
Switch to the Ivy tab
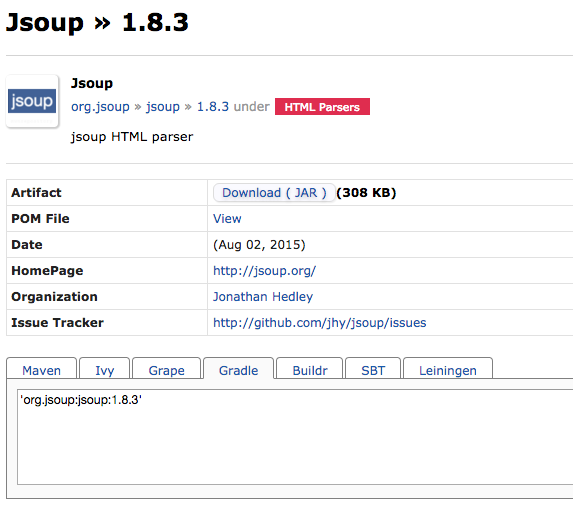click(x=105, y=369)
